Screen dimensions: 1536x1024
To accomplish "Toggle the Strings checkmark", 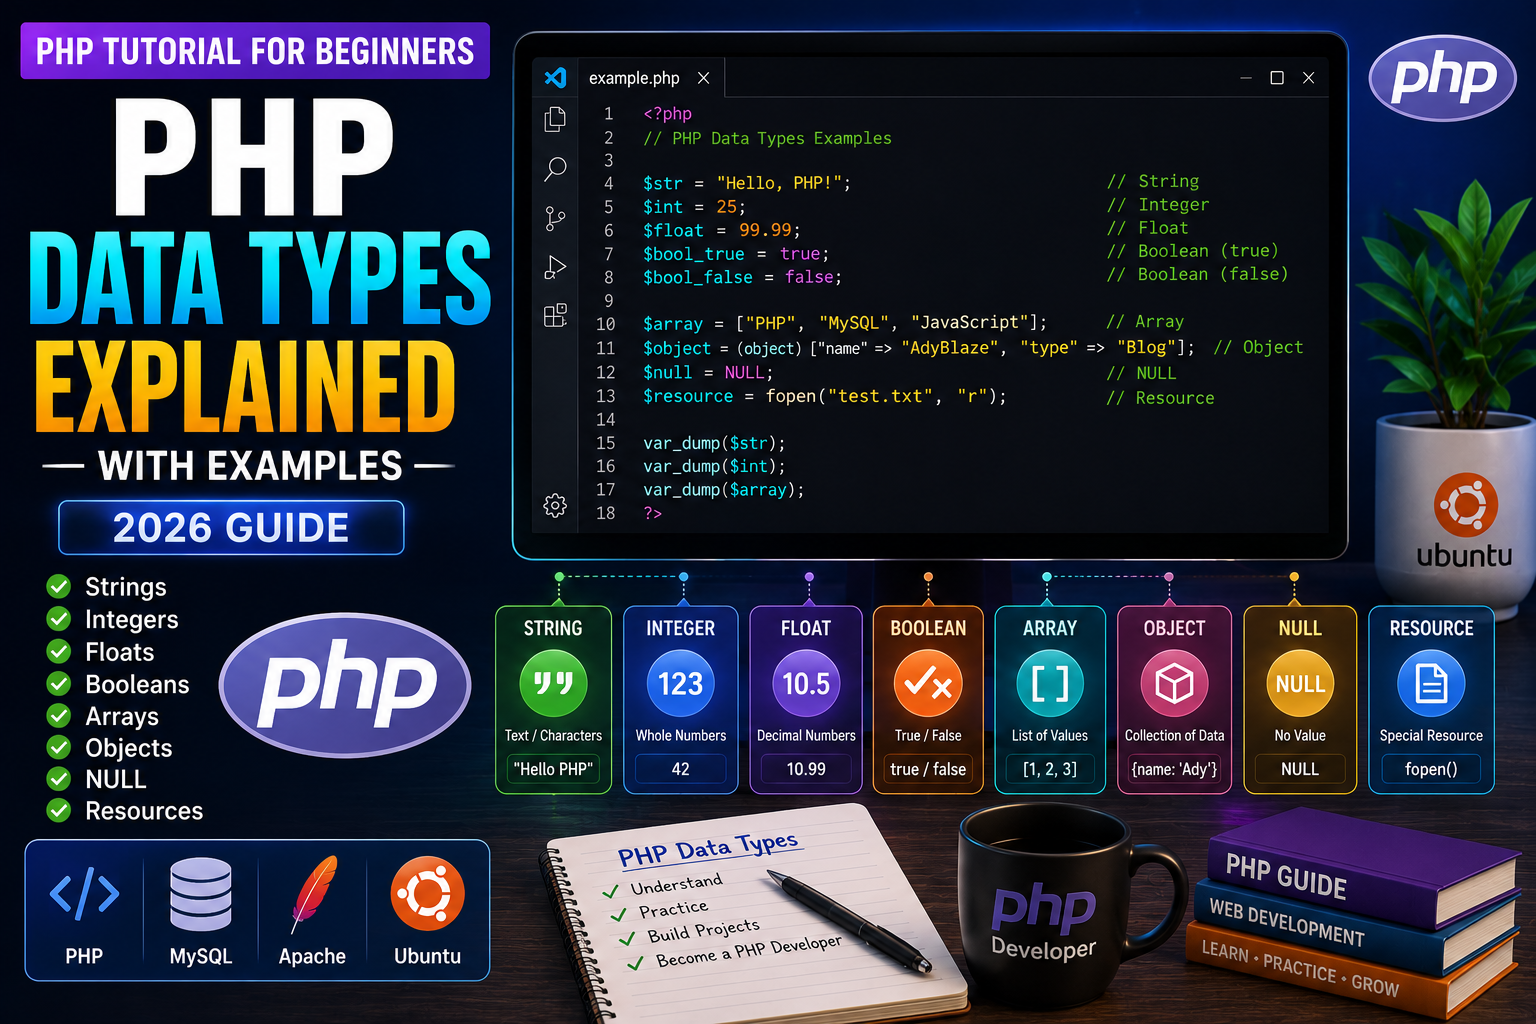I will pyautogui.click(x=59, y=587).
